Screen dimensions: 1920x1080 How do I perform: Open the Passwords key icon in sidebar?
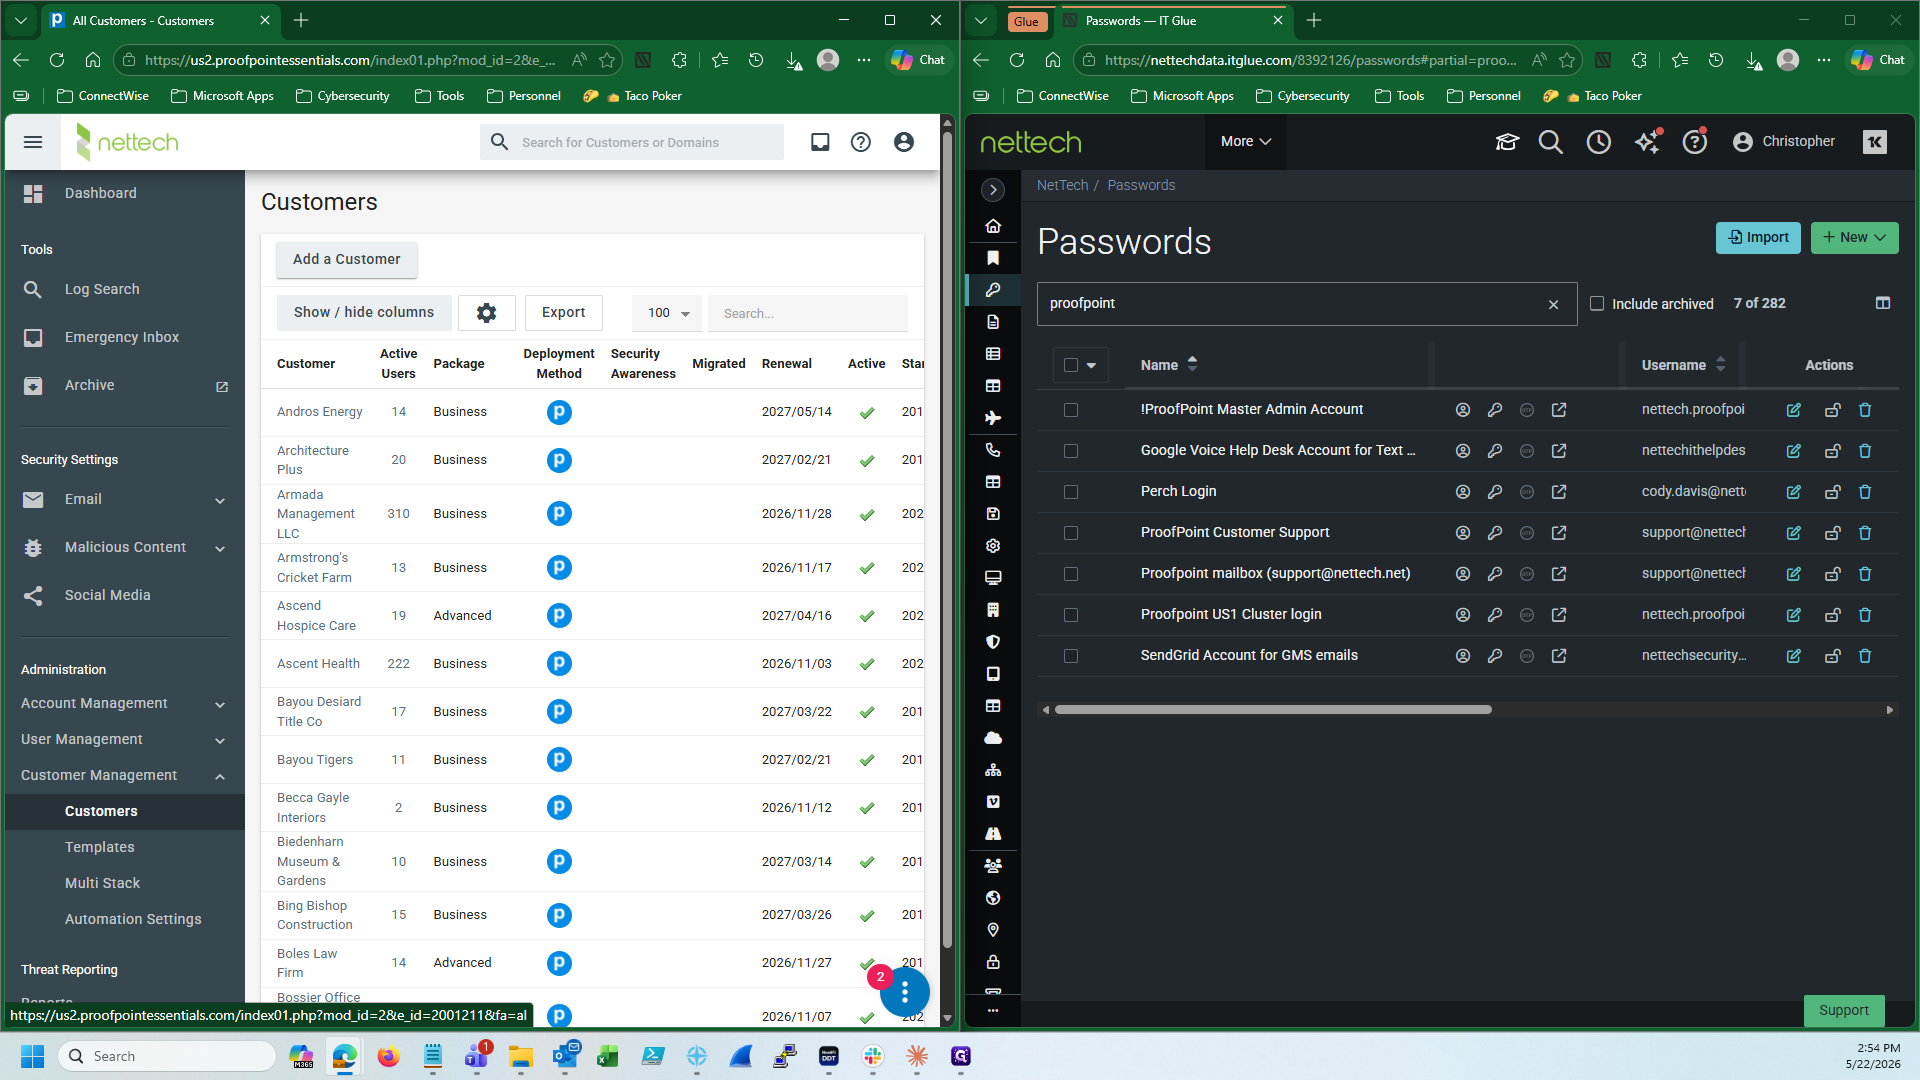[993, 290]
